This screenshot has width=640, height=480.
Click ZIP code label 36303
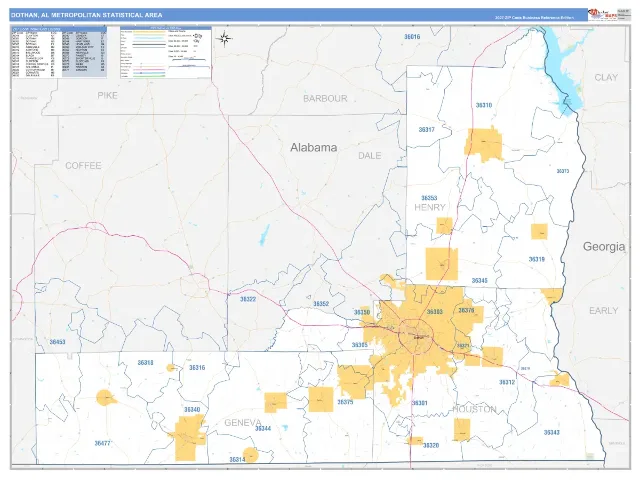[435, 312]
